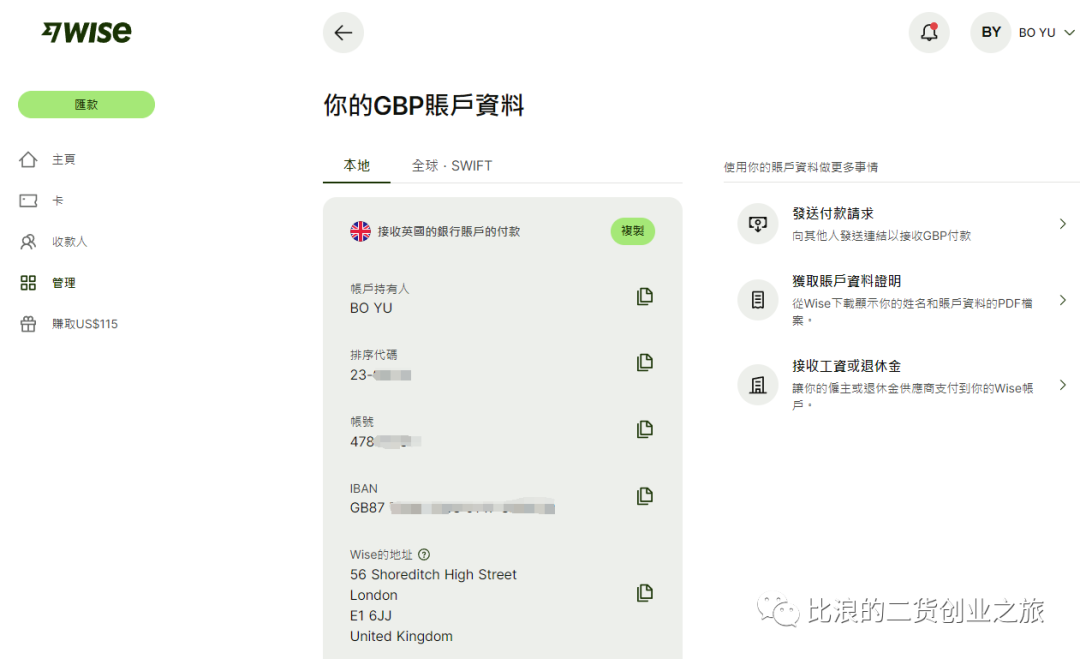
Task: Open 主頁 in the sidebar
Action: click(x=64, y=160)
